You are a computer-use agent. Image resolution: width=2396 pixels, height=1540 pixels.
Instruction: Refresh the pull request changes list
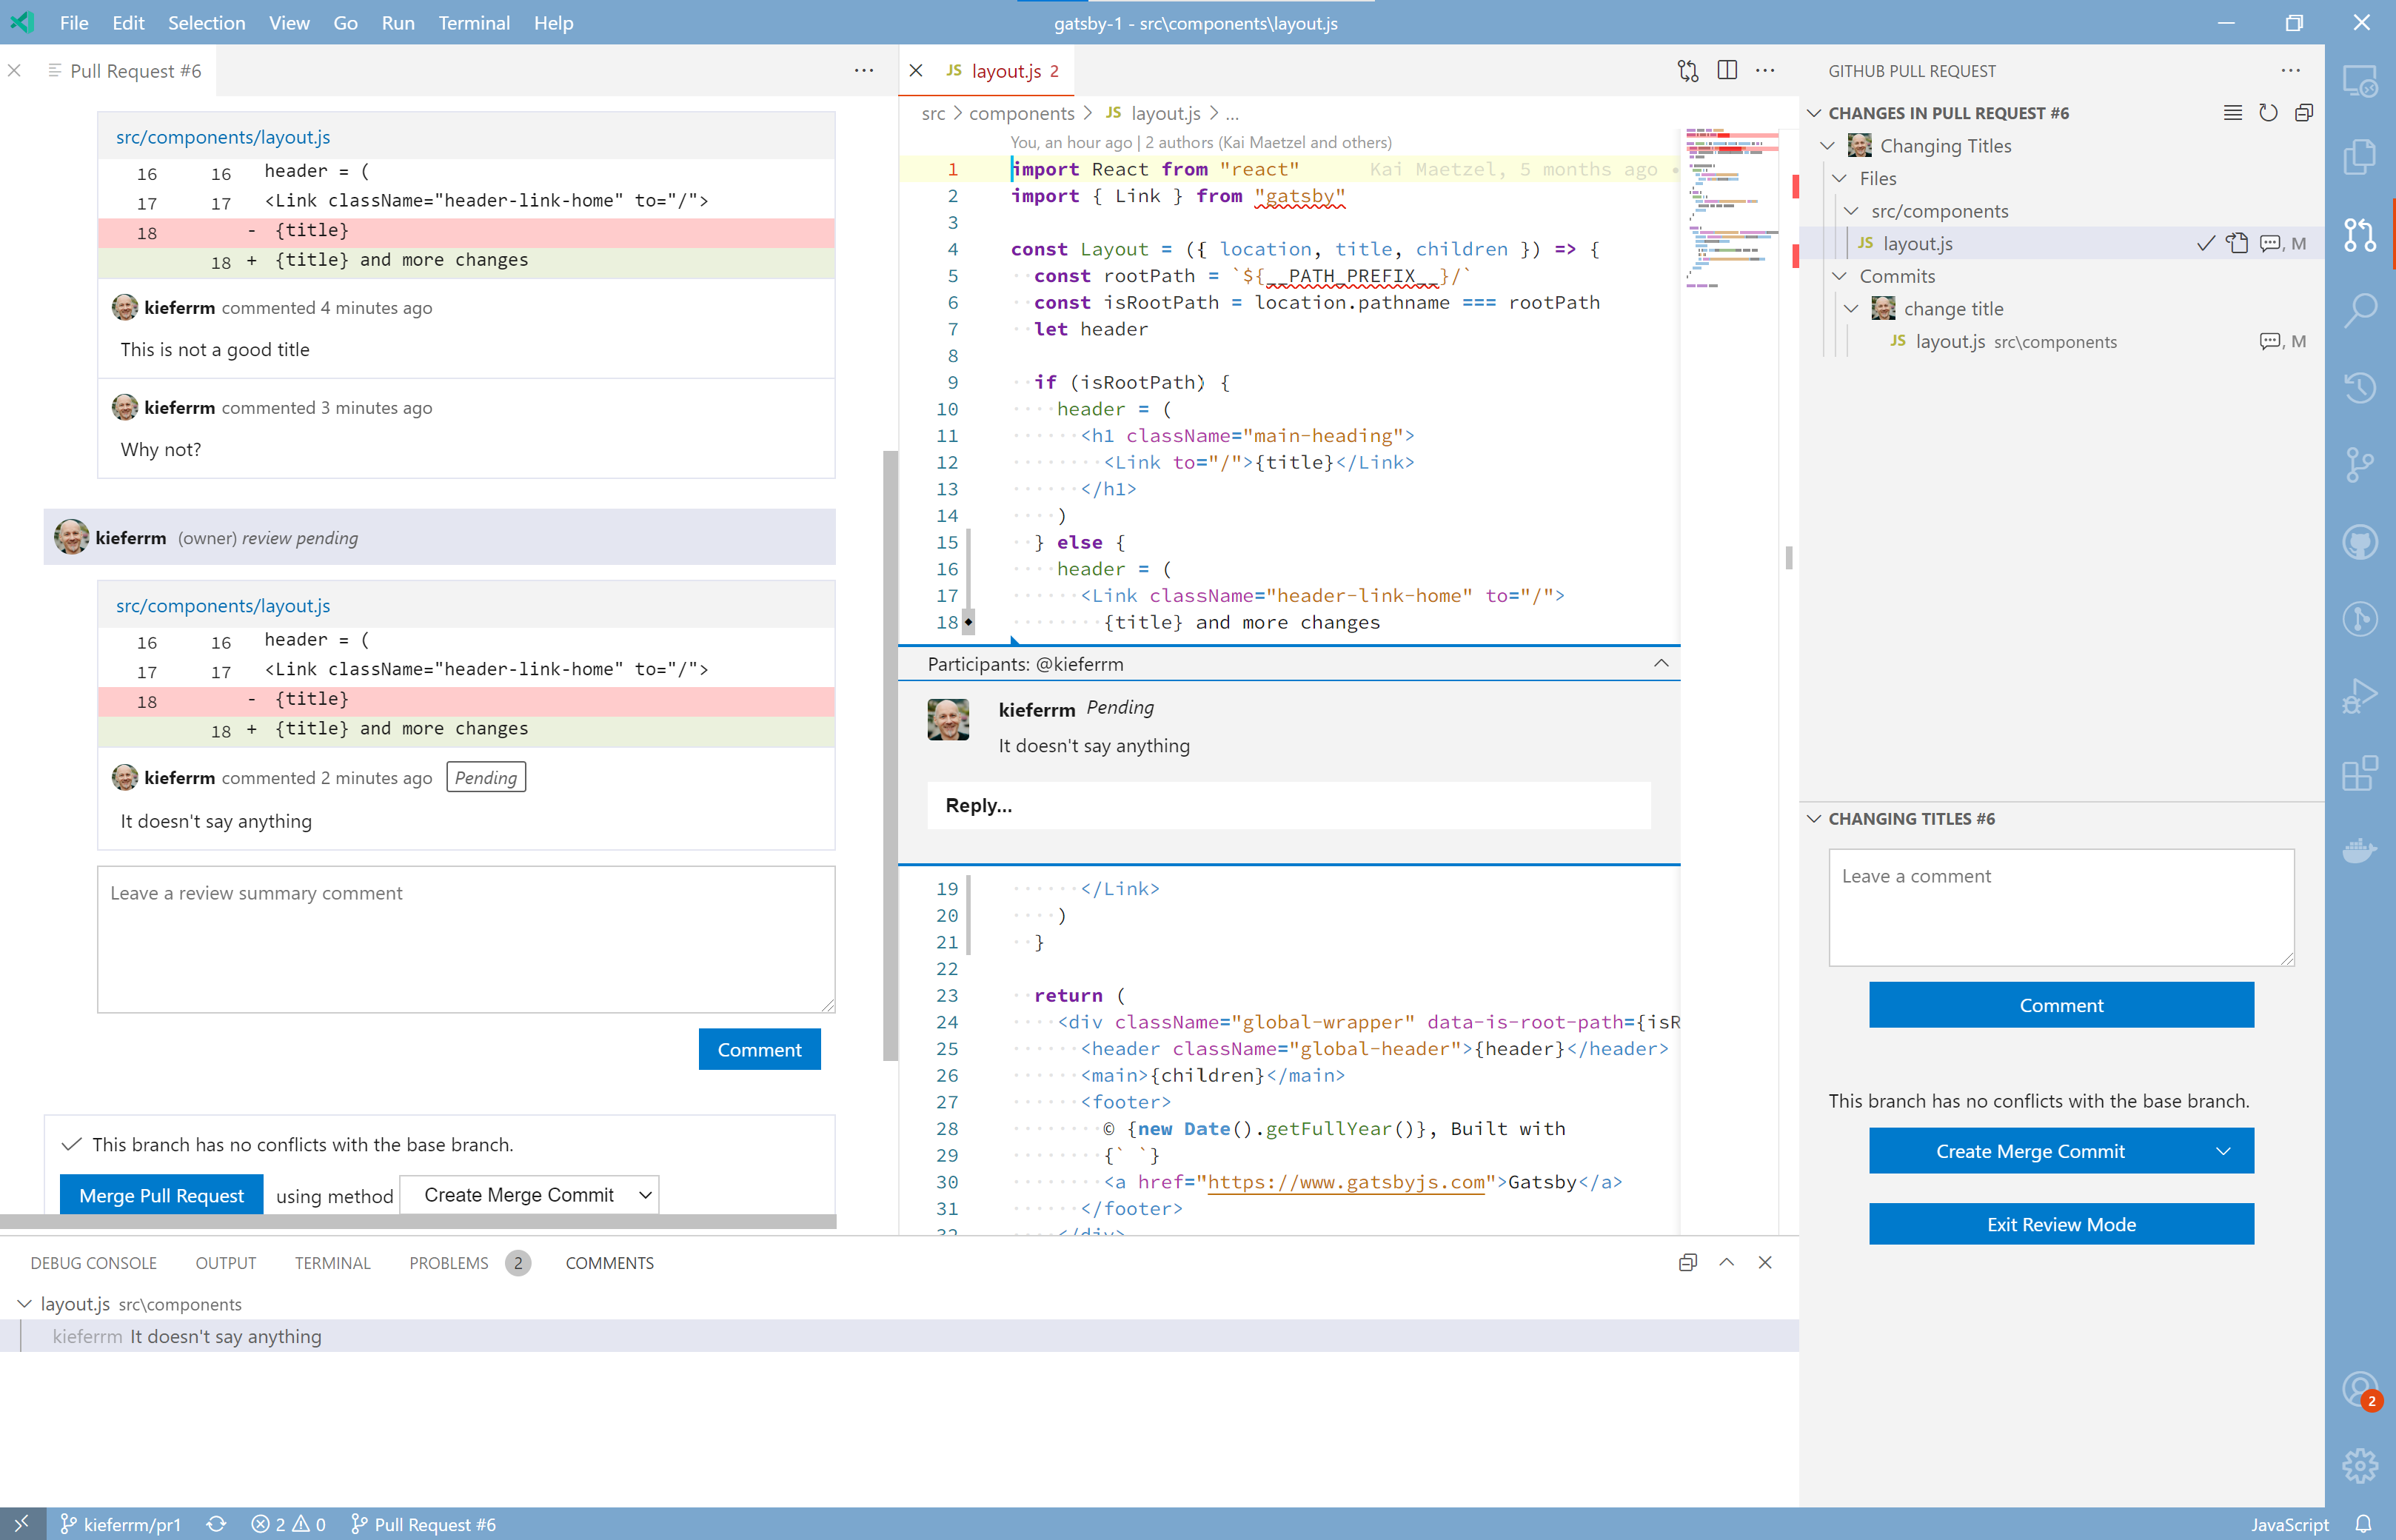point(2268,112)
